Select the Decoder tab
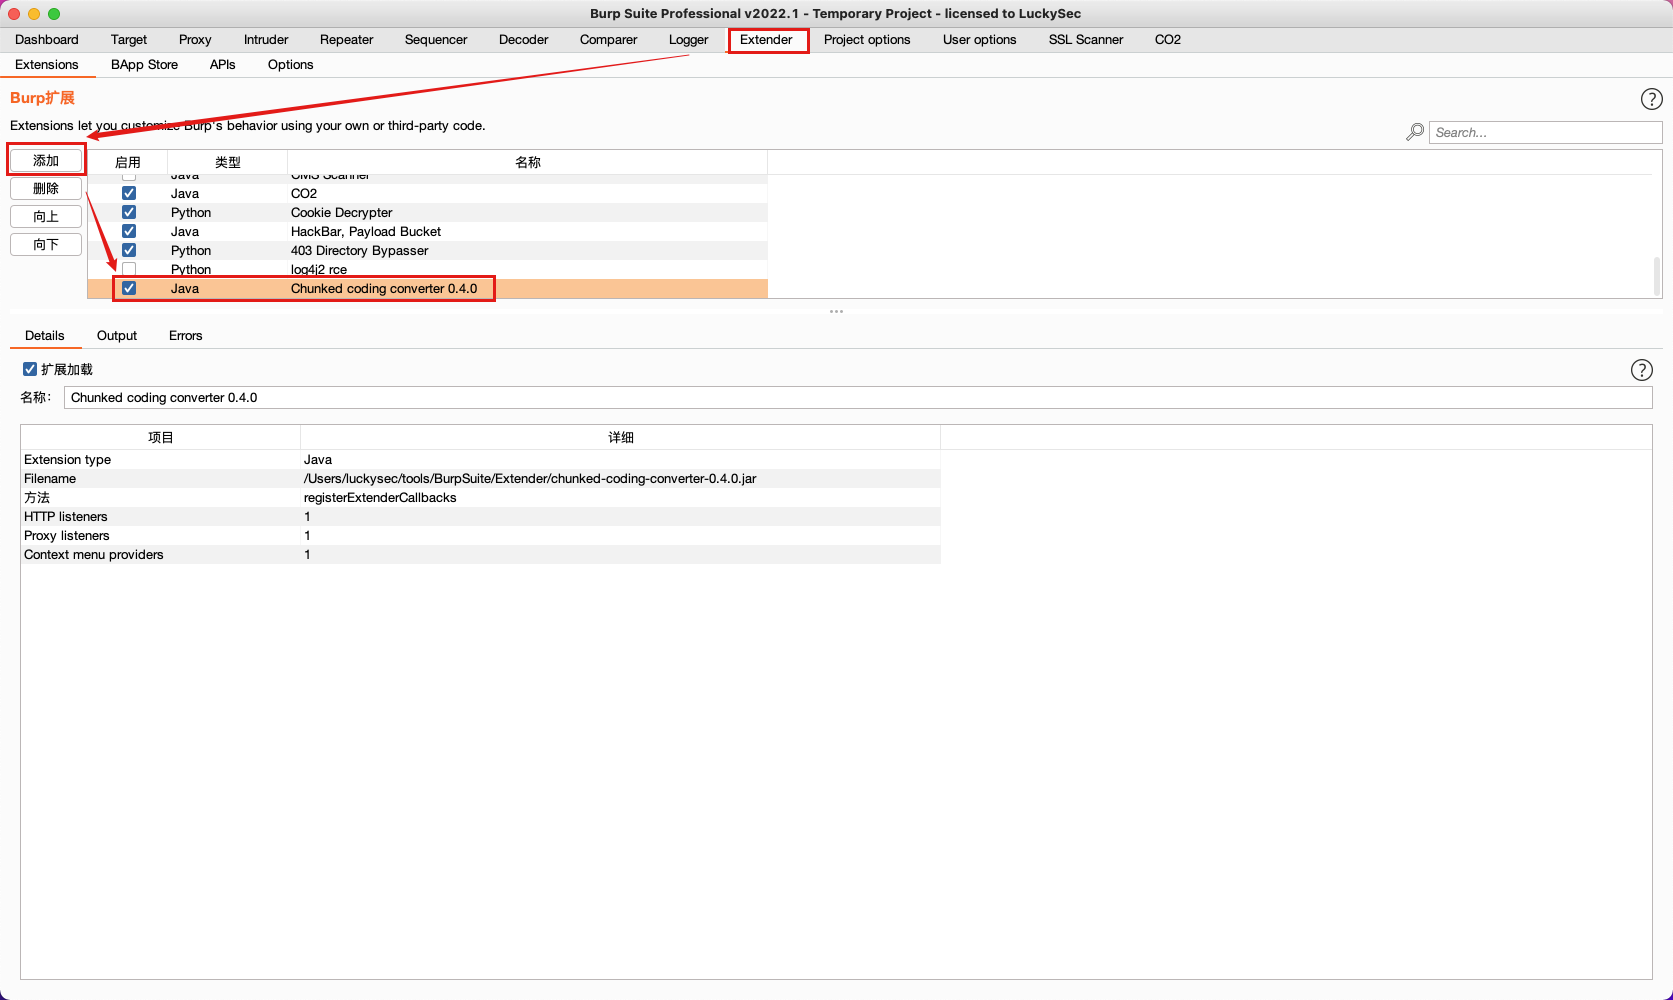The width and height of the screenshot is (1673, 1000). 524,40
